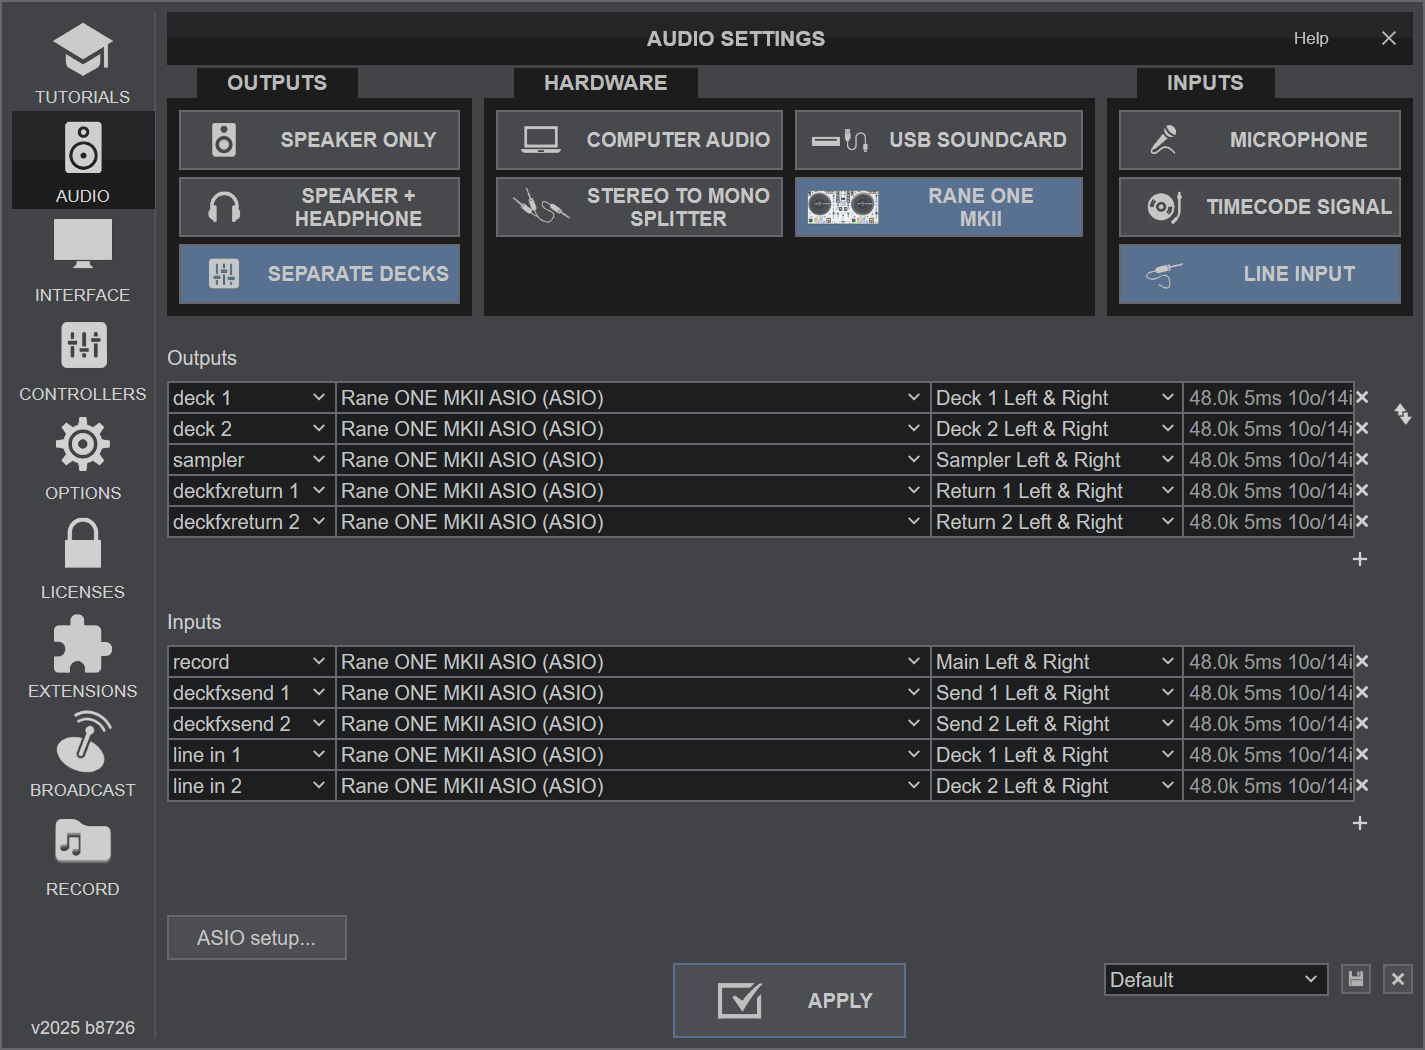The width and height of the screenshot is (1425, 1050).
Task: Open the Broadcast settings page
Action: pyautogui.click(x=82, y=756)
